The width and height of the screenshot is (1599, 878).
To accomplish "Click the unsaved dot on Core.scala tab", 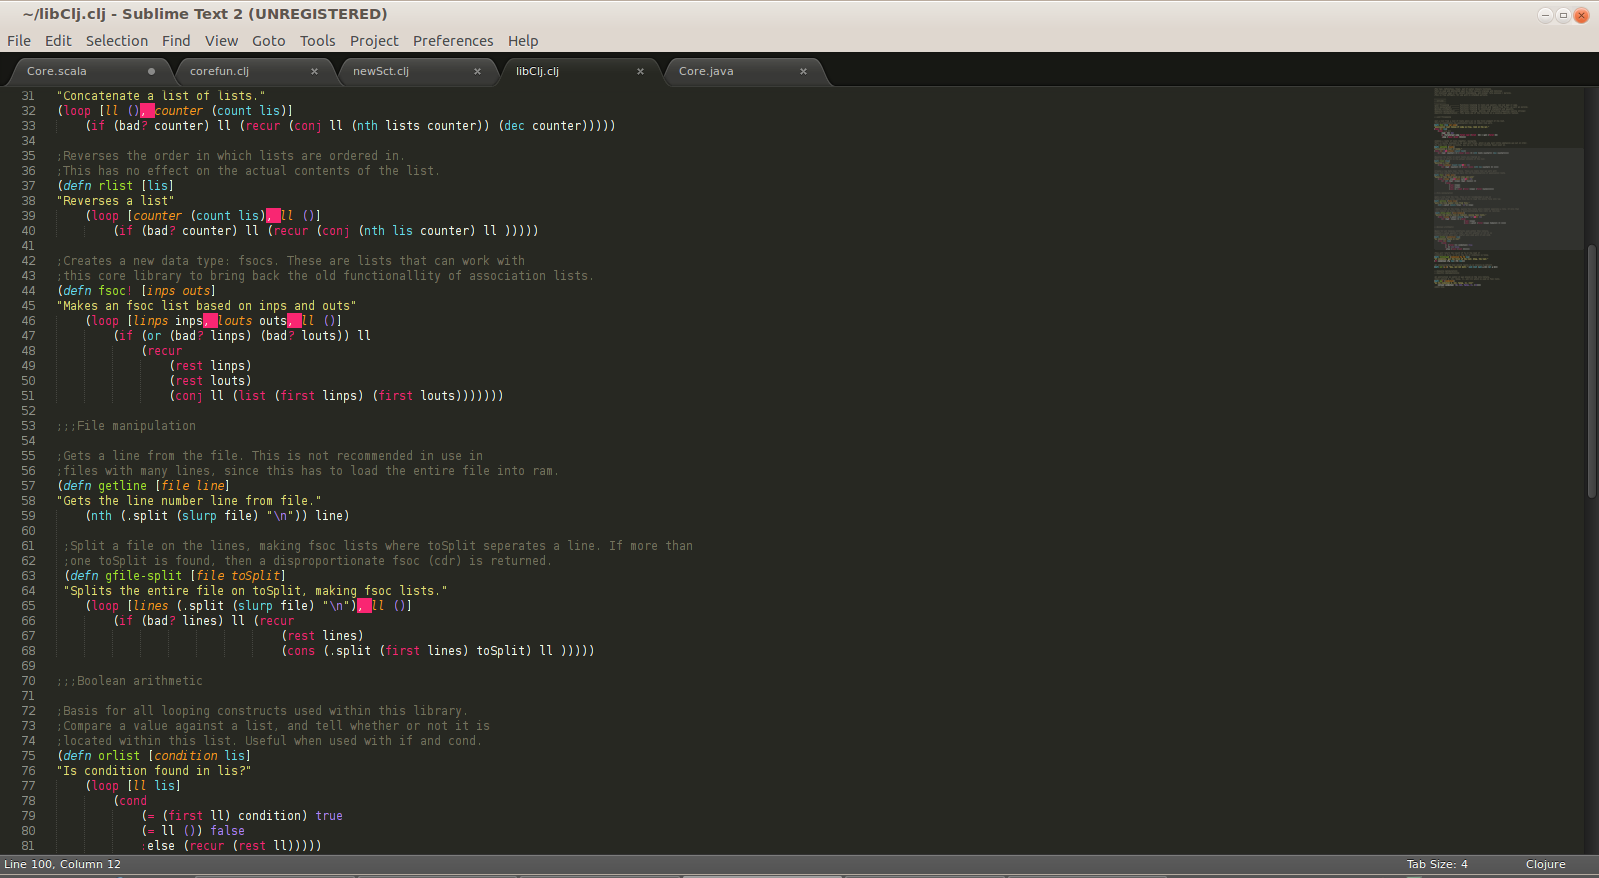I will (x=151, y=71).
